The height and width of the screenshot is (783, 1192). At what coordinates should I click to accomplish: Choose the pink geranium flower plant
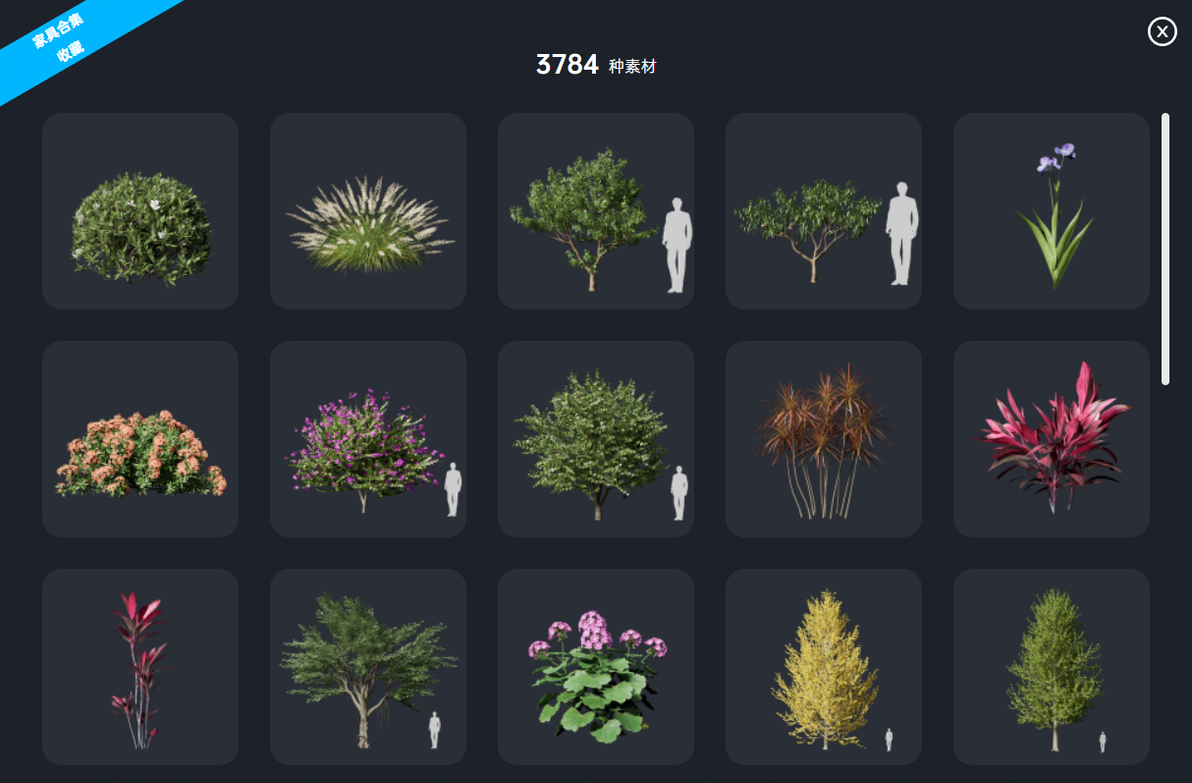click(x=596, y=667)
